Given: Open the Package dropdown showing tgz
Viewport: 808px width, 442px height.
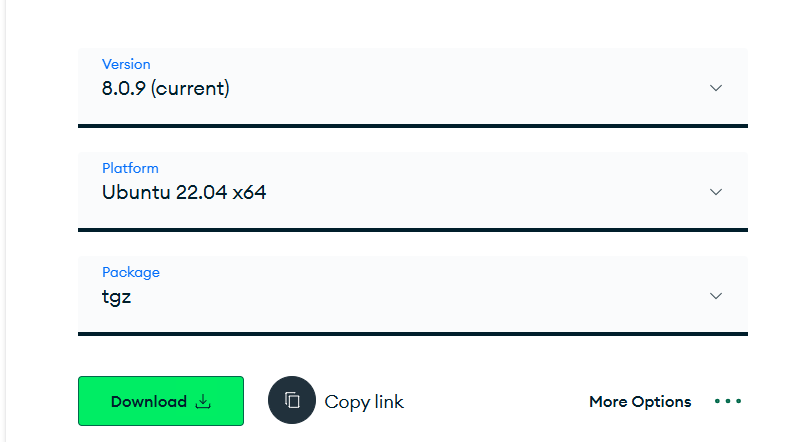Looking at the screenshot, I should coord(413,296).
